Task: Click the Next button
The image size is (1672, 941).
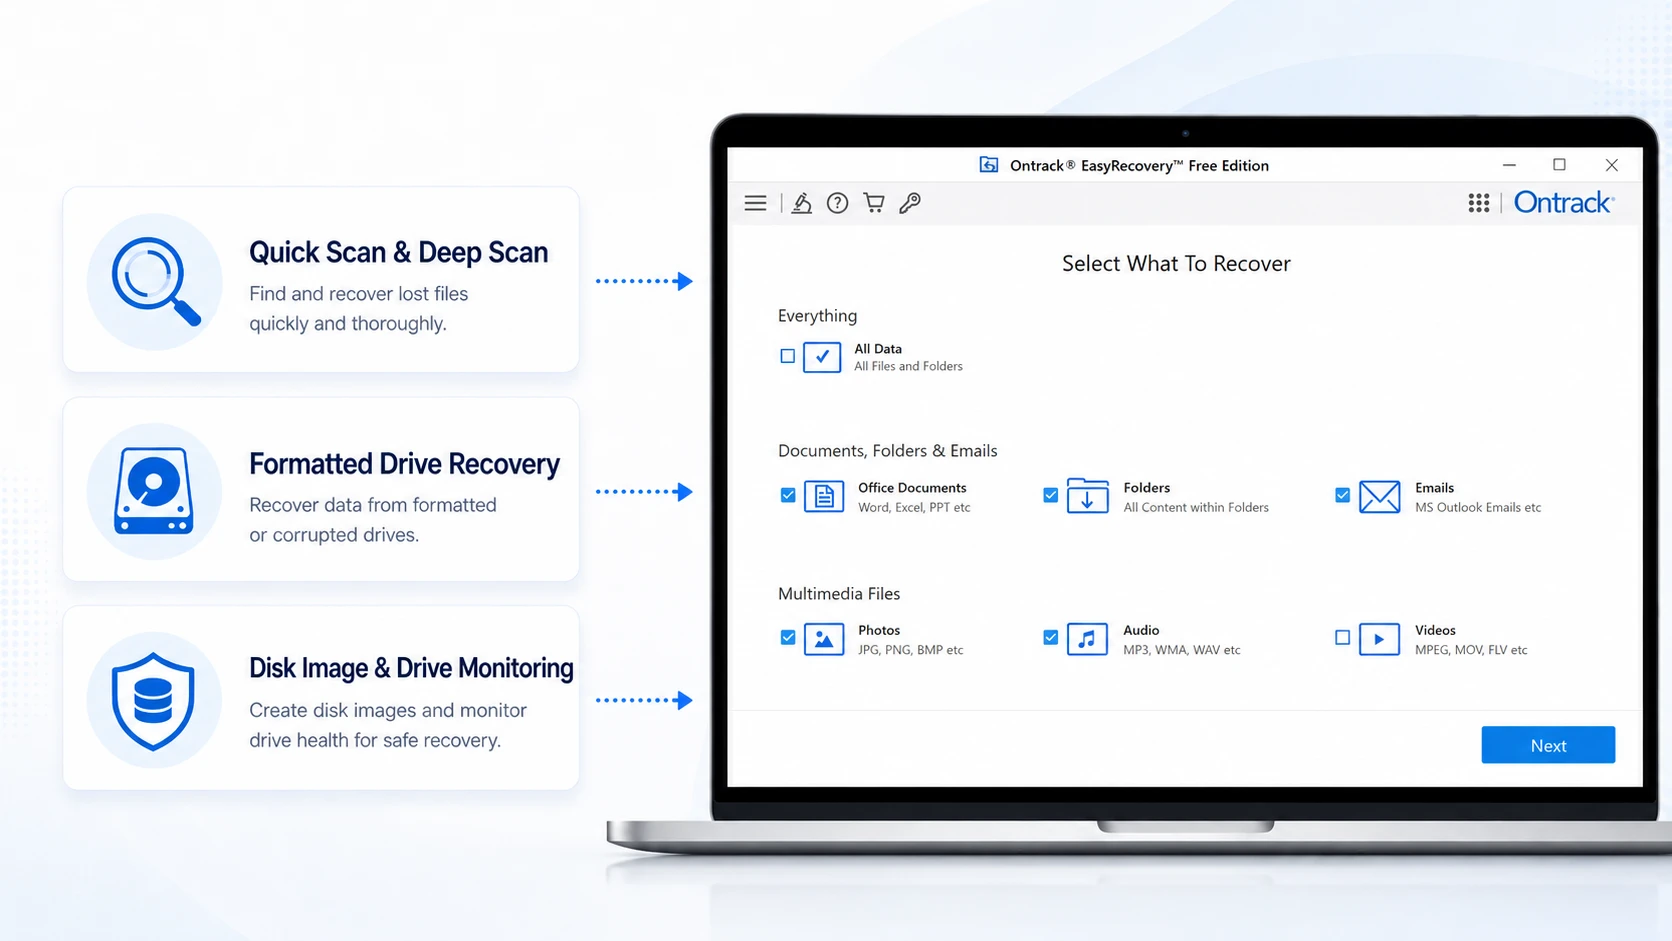Action: 1548,745
